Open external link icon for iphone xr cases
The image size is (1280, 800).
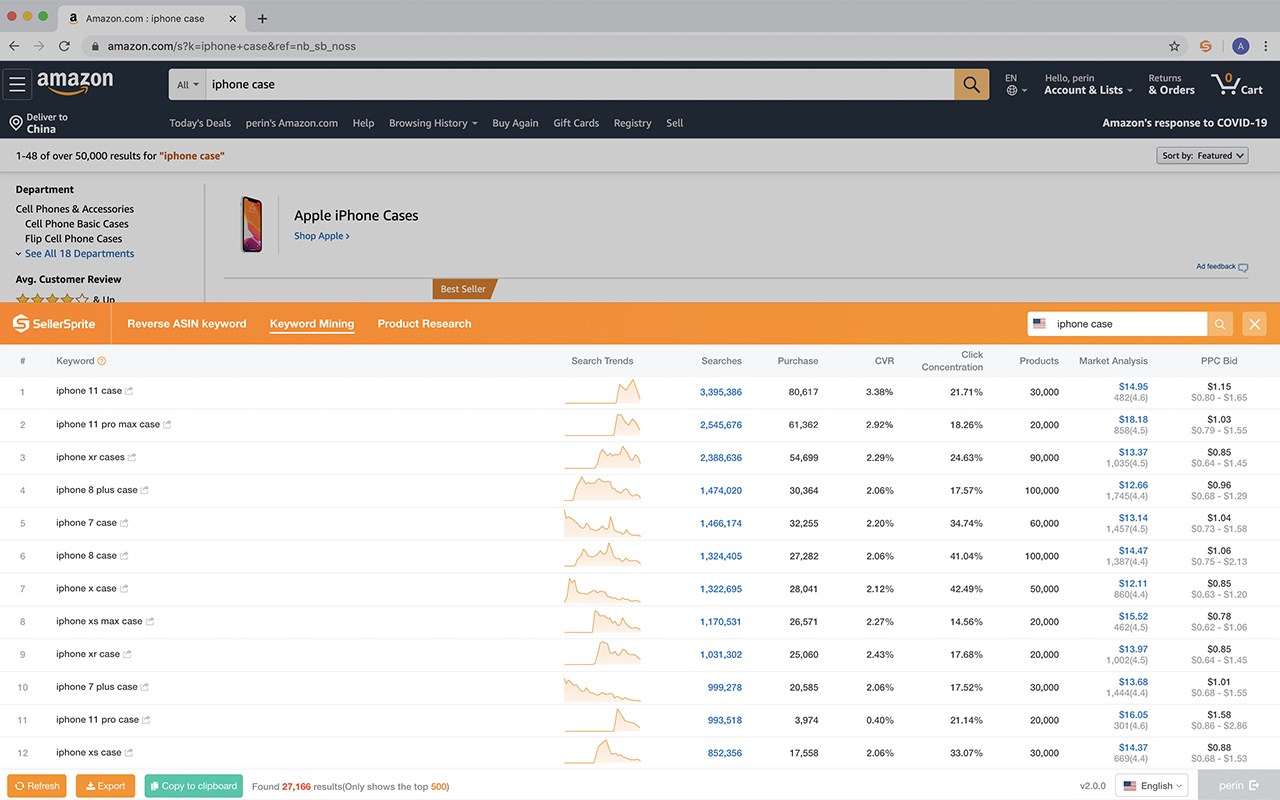pos(132,457)
